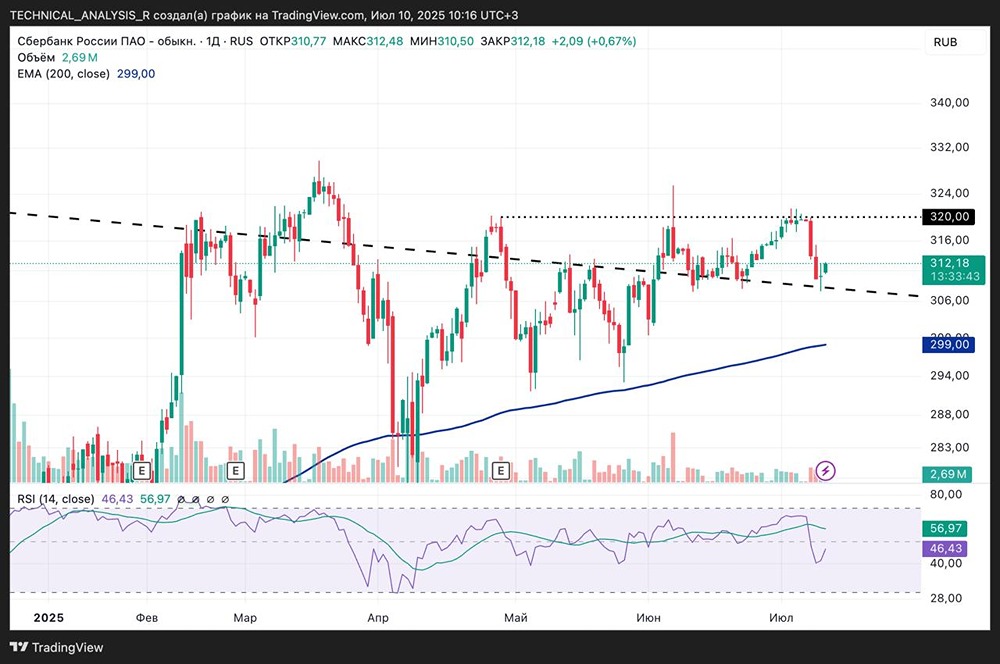Click the 340,00 price axis tick
Image resolution: width=1000 pixels, height=664 pixels.
pyautogui.click(x=950, y=103)
